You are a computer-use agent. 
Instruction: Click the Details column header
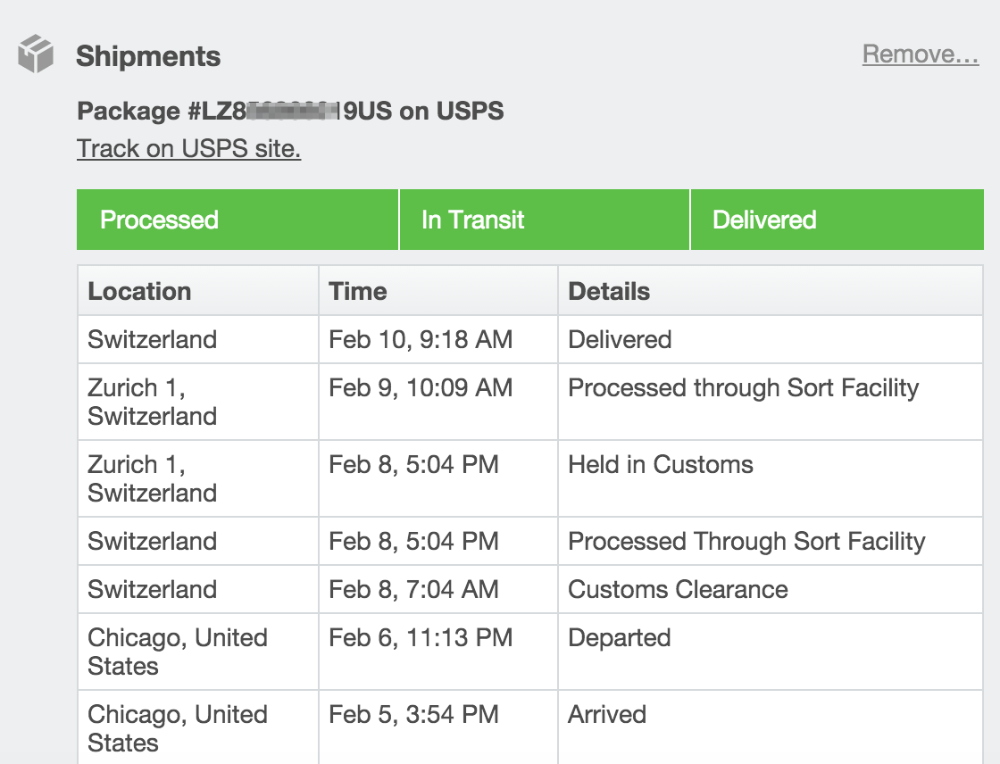[x=609, y=292]
